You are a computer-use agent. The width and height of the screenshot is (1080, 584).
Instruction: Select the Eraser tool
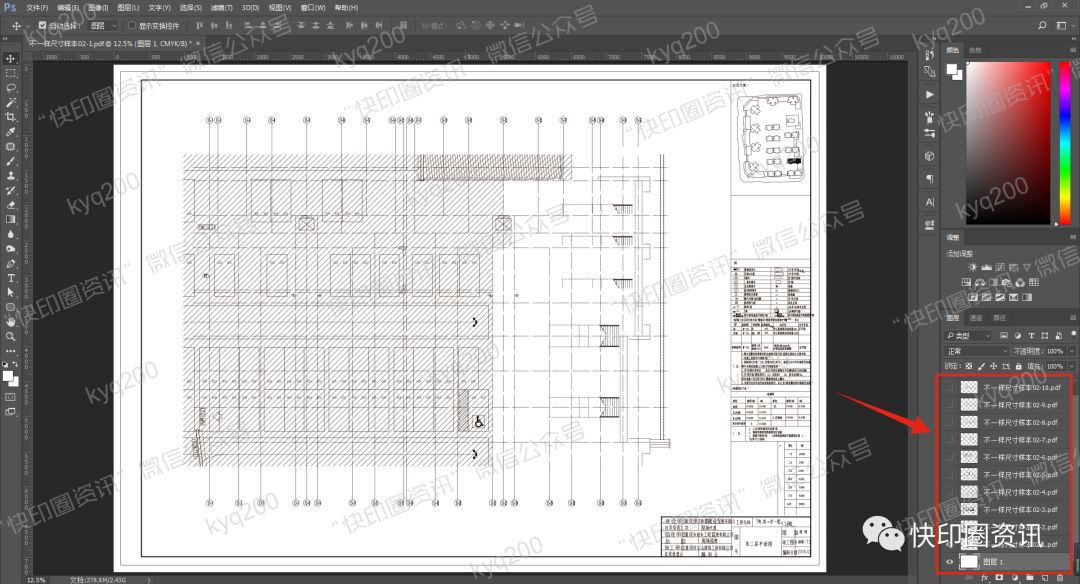pos(10,205)
